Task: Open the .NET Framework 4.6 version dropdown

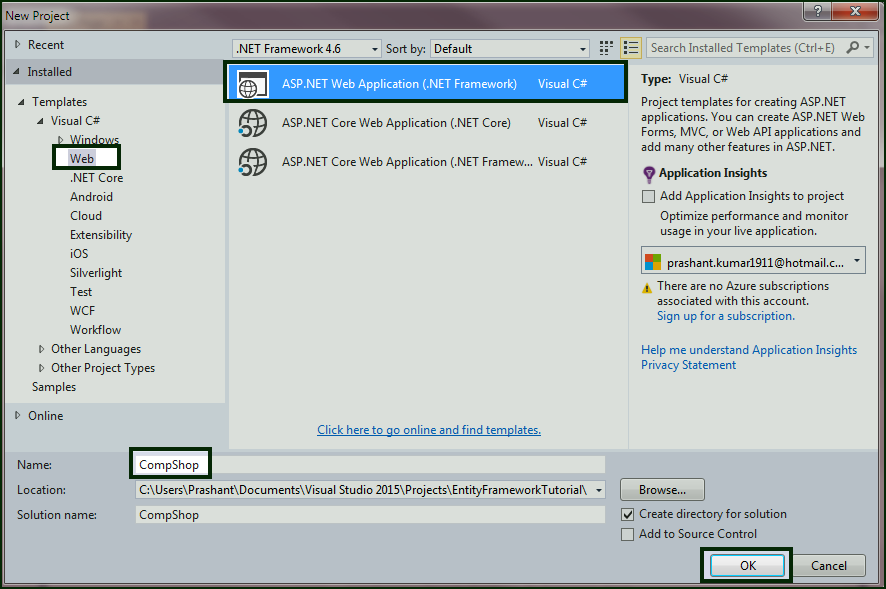Action: coord(307,49)
